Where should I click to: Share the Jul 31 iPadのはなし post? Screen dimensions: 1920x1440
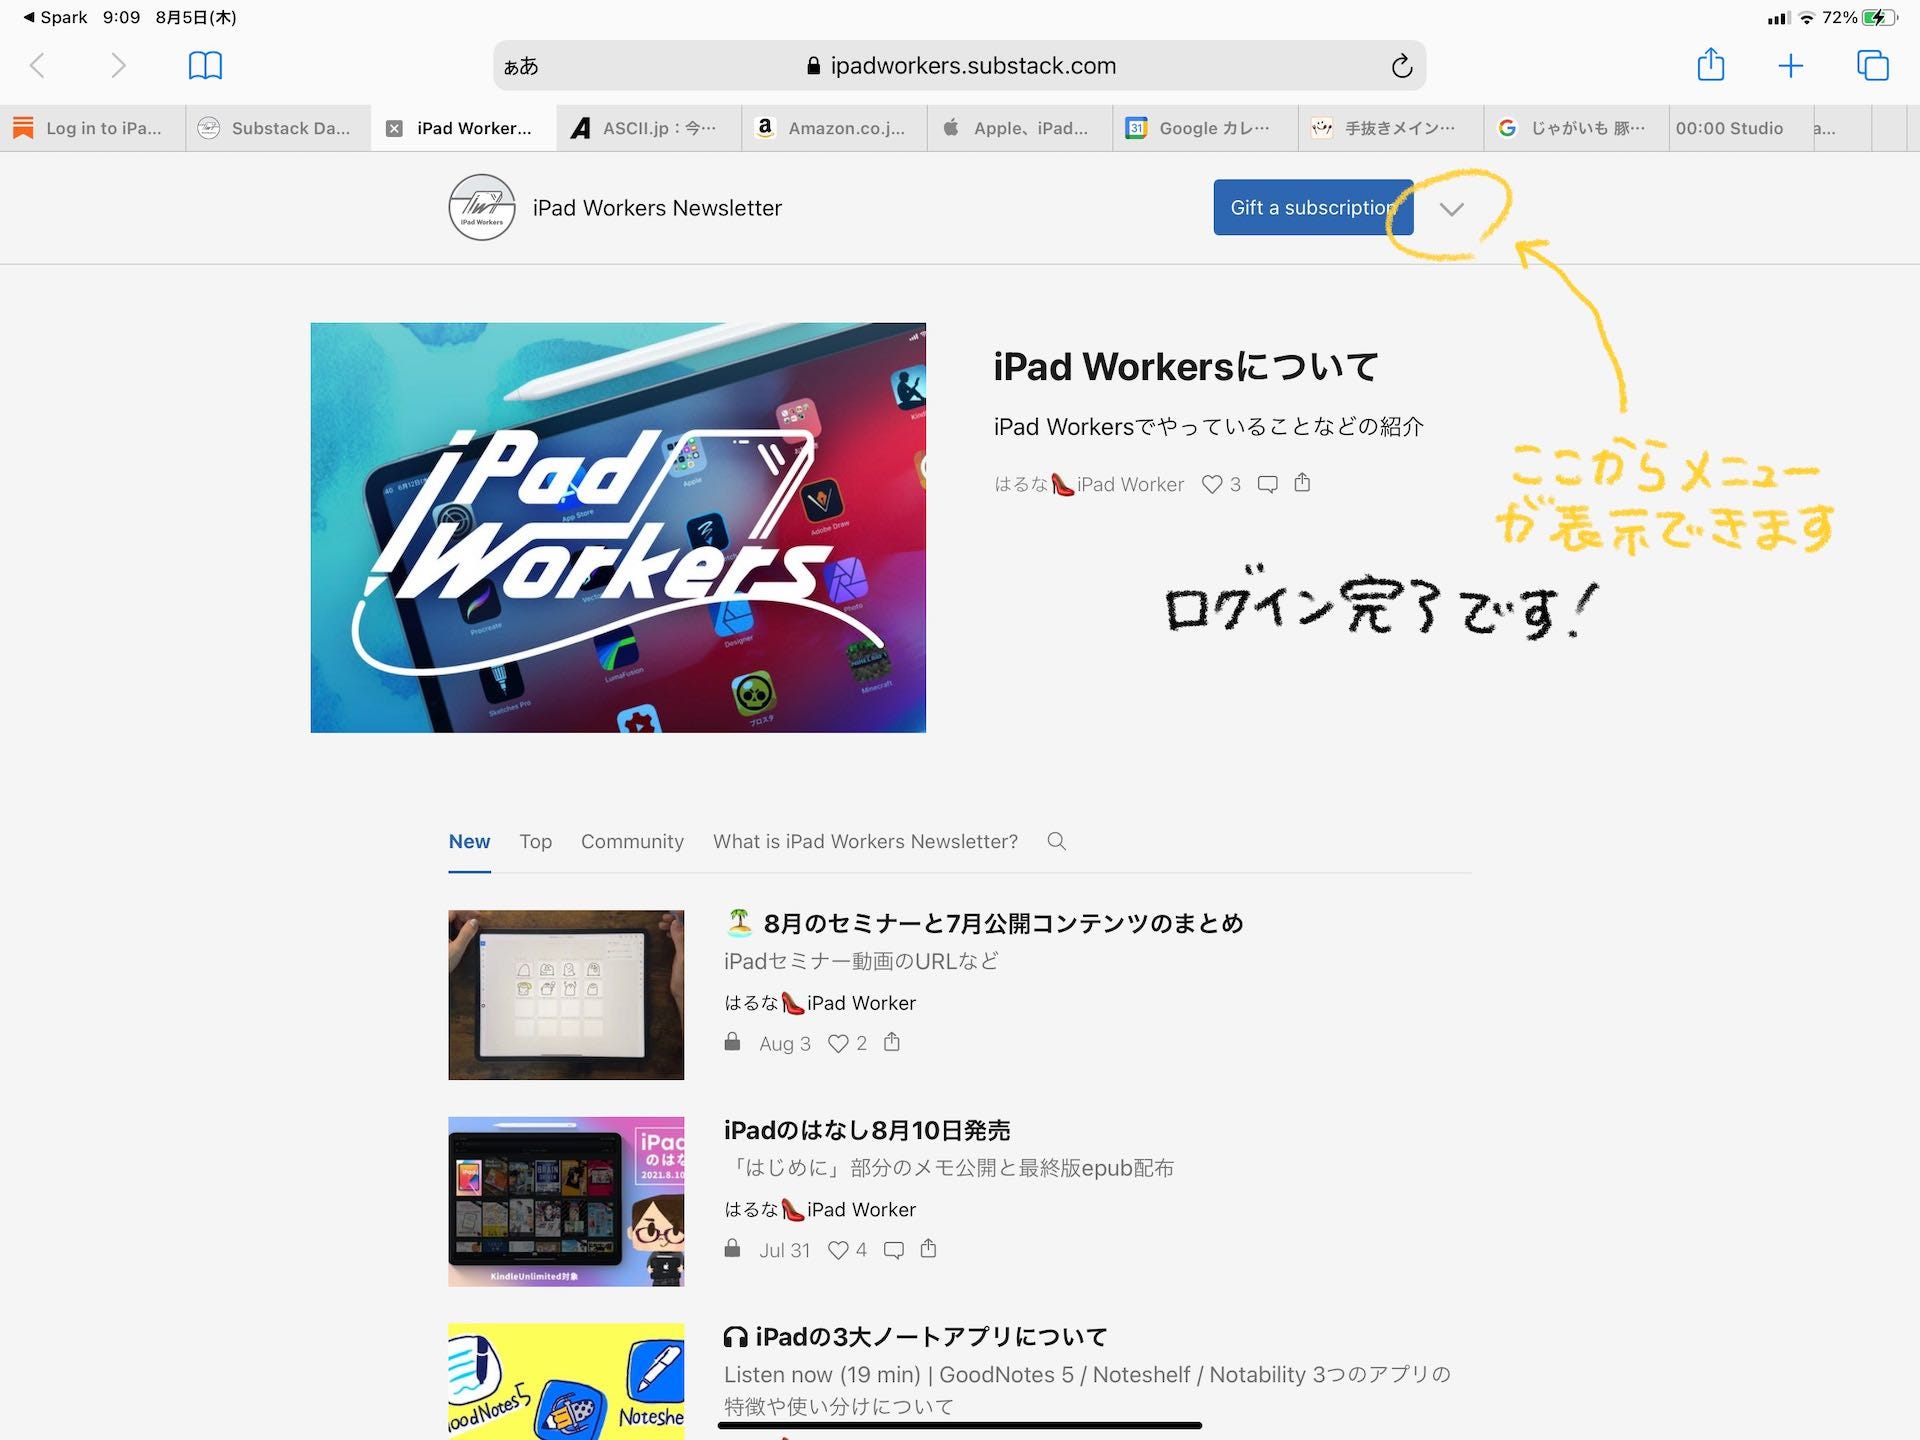pos(928,1248)
